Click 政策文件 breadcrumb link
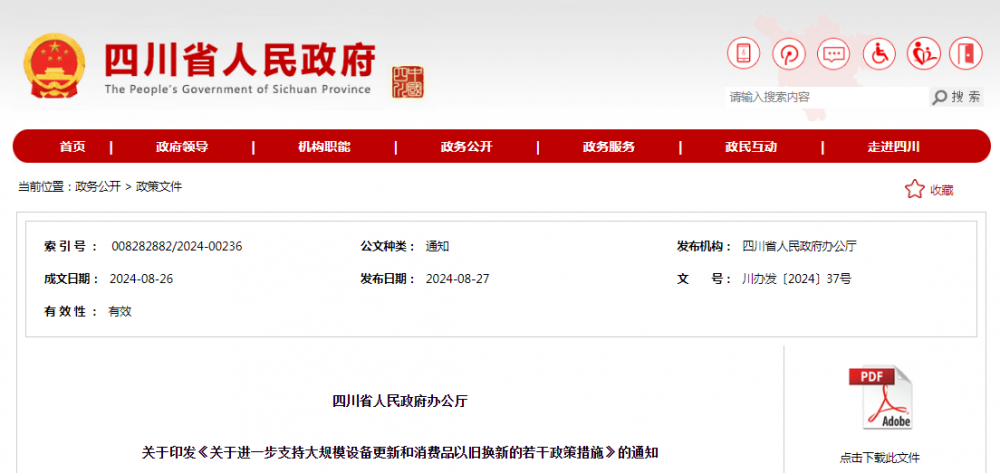1000x473 pixels. coord(159,187)
